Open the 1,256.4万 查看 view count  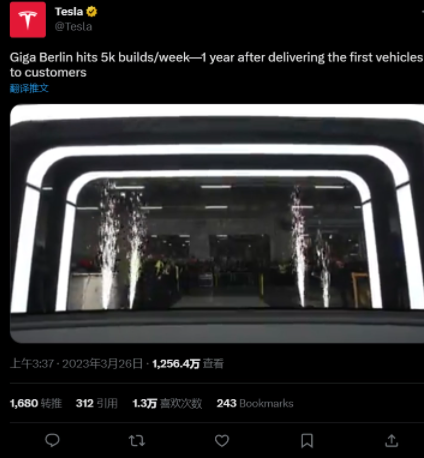point(188,364)
